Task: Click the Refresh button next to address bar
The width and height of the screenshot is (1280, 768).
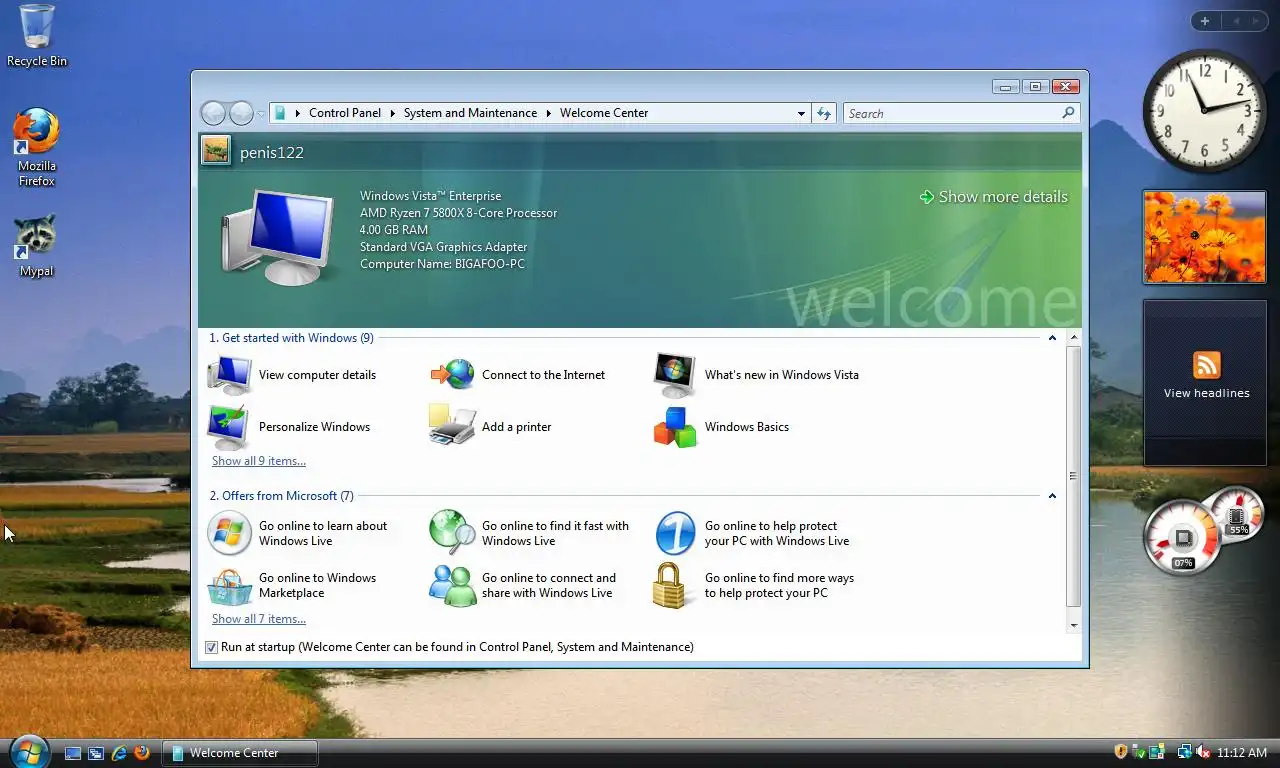Action: [x=824, y=114]
